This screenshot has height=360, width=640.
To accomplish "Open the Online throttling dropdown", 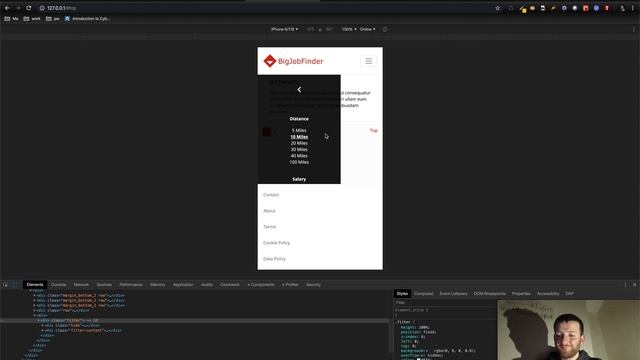I will [x=367, y=29].
